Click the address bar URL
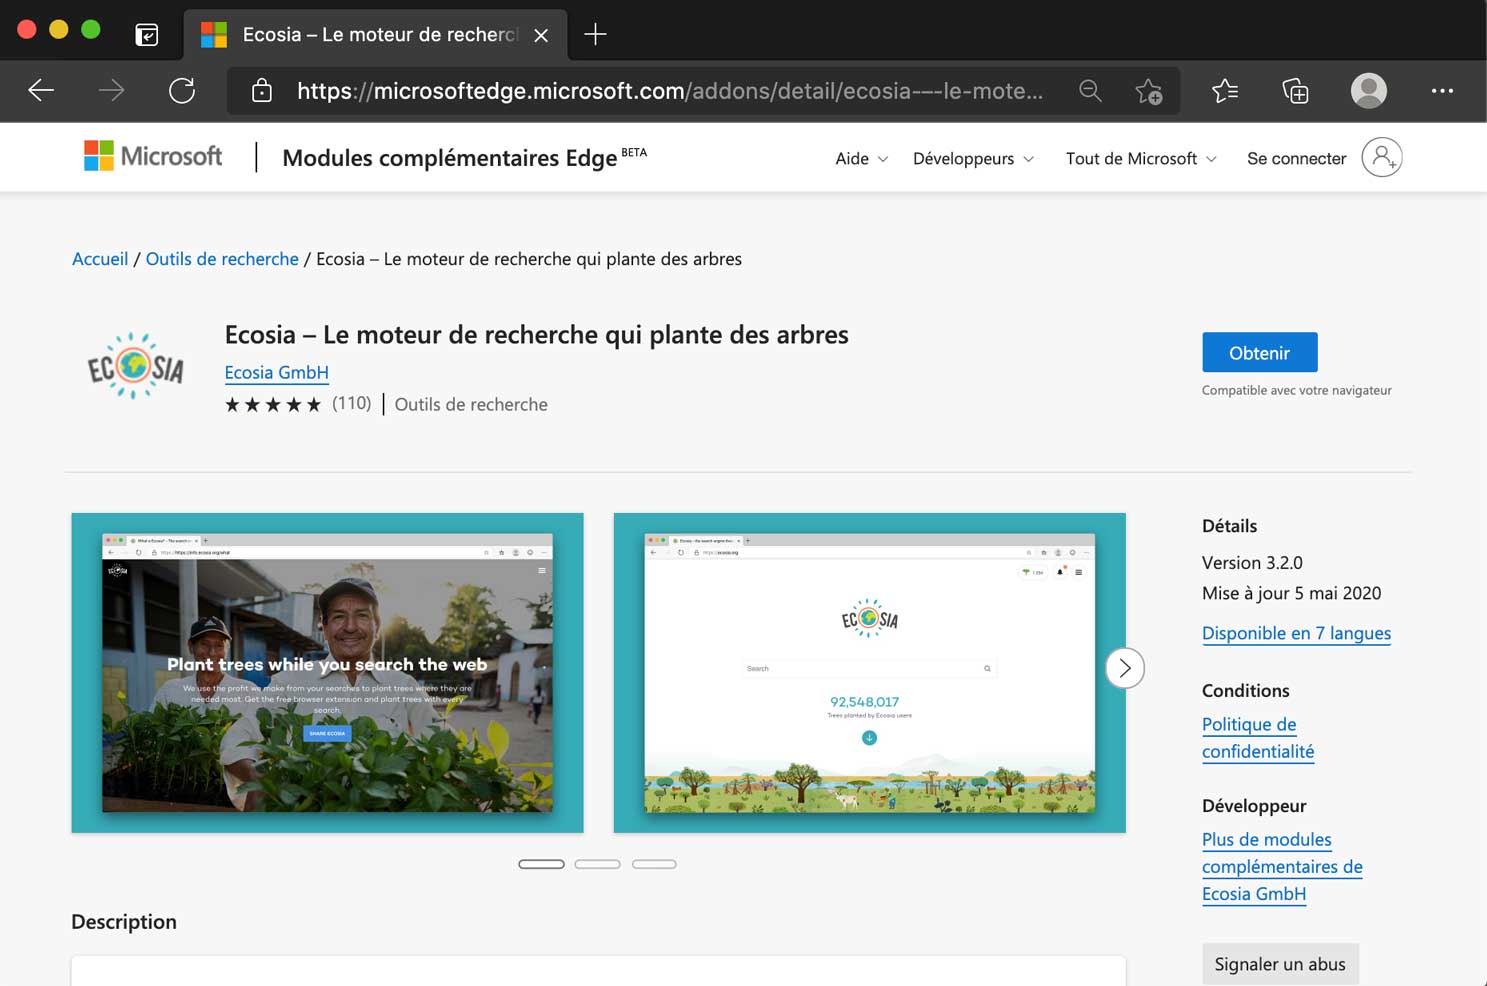 pyautogui.click(x=669, y=91)
